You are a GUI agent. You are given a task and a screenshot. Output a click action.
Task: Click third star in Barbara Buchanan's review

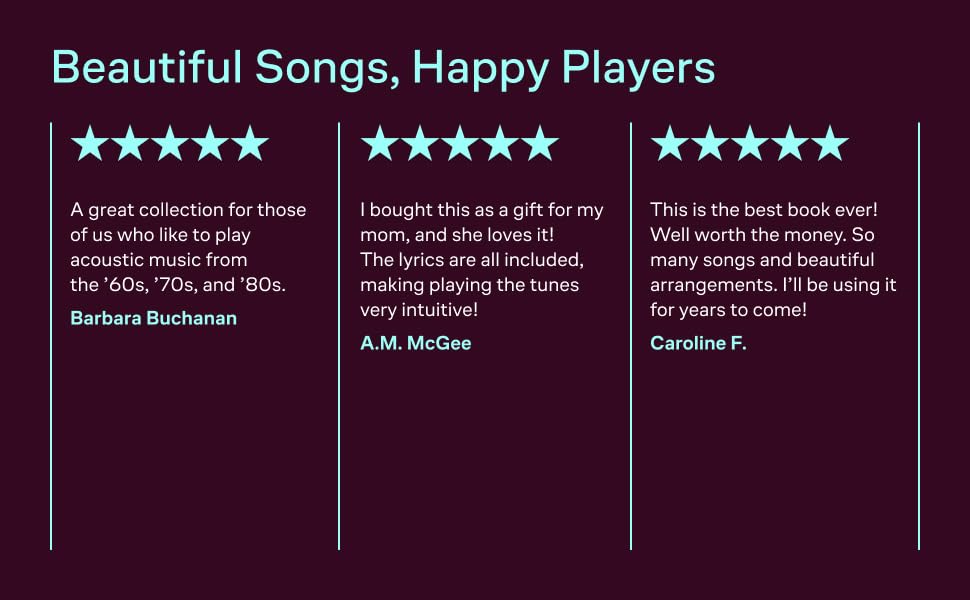(170, 144)
